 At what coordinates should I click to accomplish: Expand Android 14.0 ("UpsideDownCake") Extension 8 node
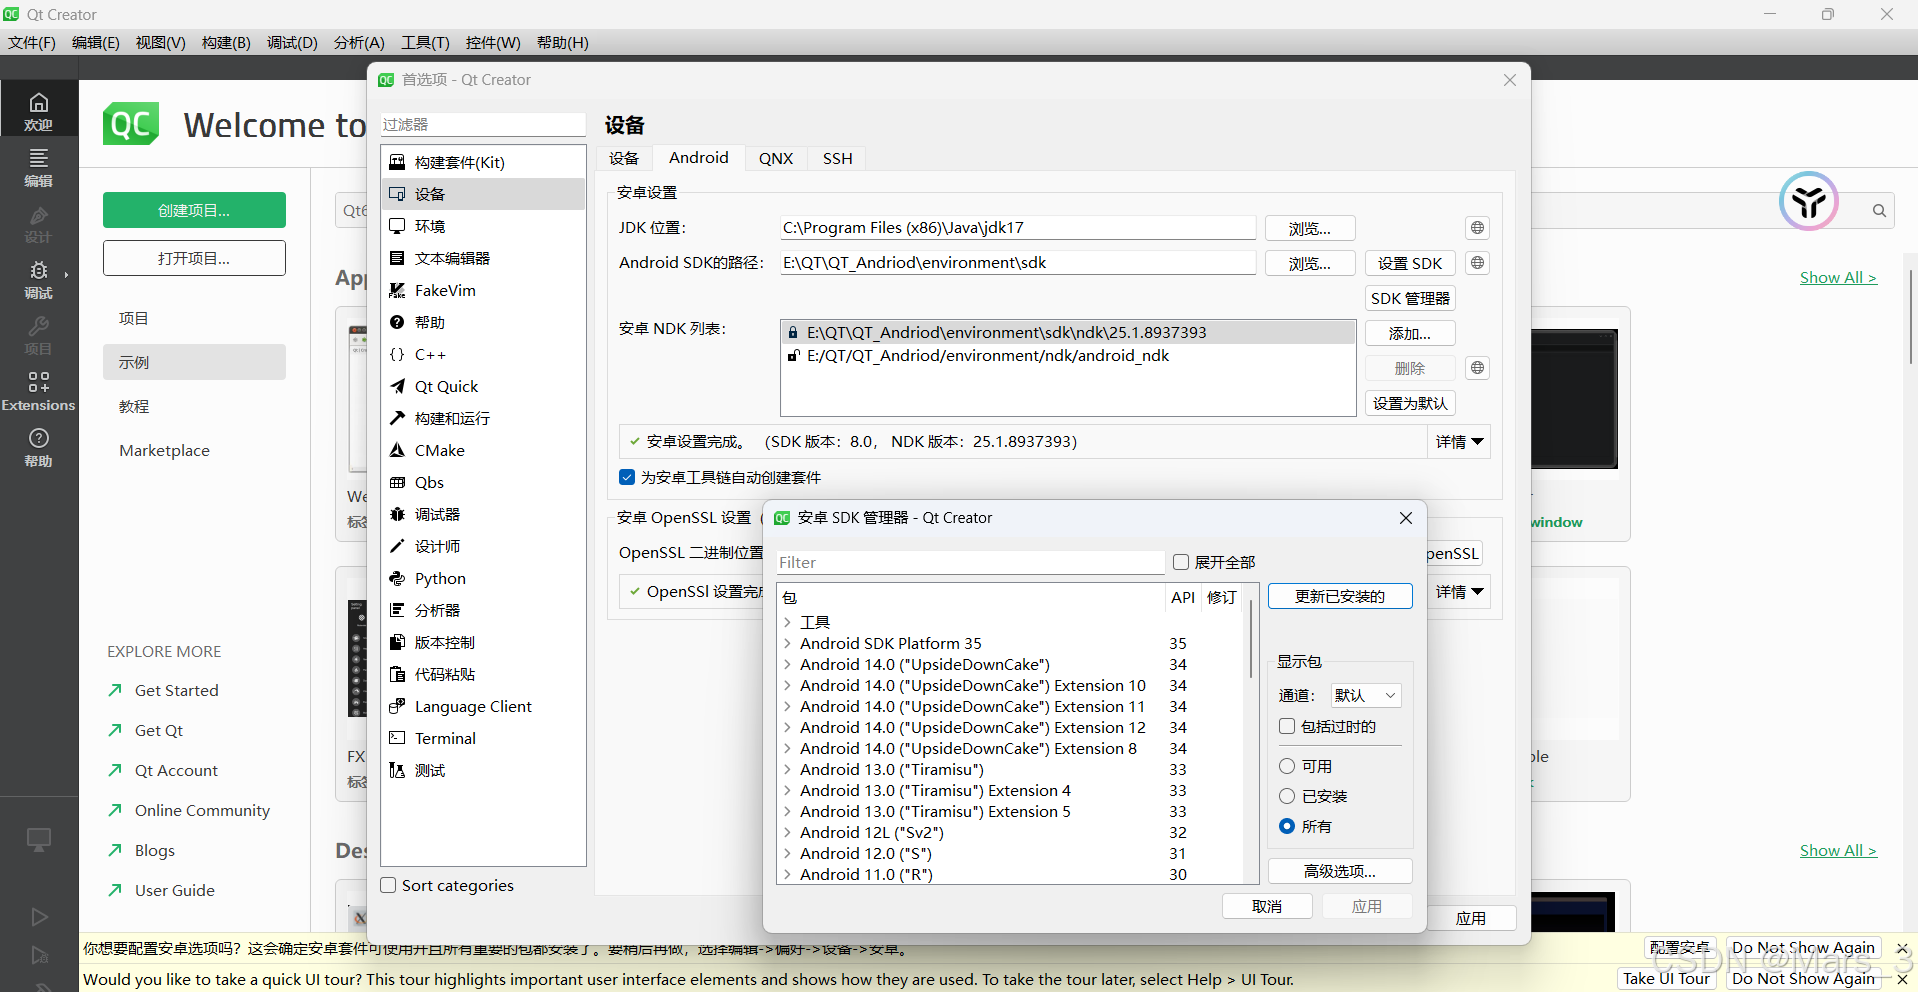click(x=788, y=748)
